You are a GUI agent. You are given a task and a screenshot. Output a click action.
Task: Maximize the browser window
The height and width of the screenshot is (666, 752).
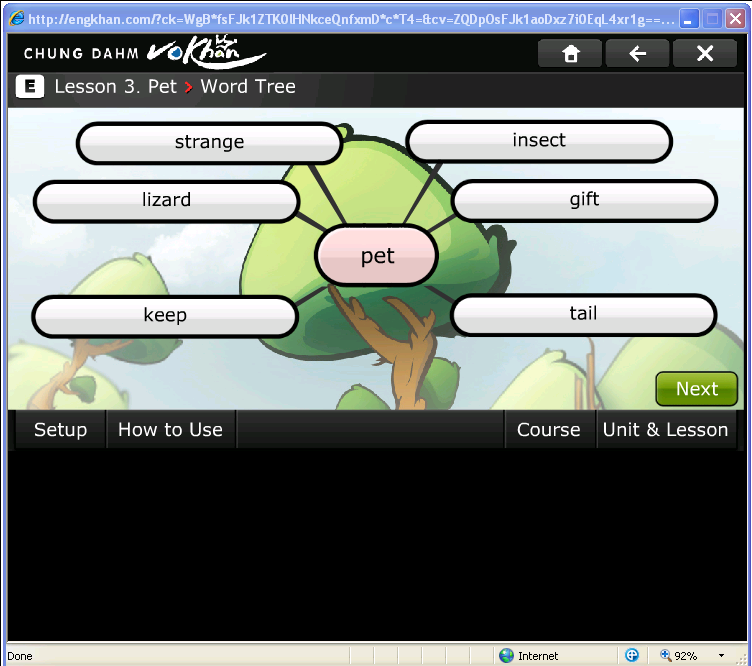(712, 19)
